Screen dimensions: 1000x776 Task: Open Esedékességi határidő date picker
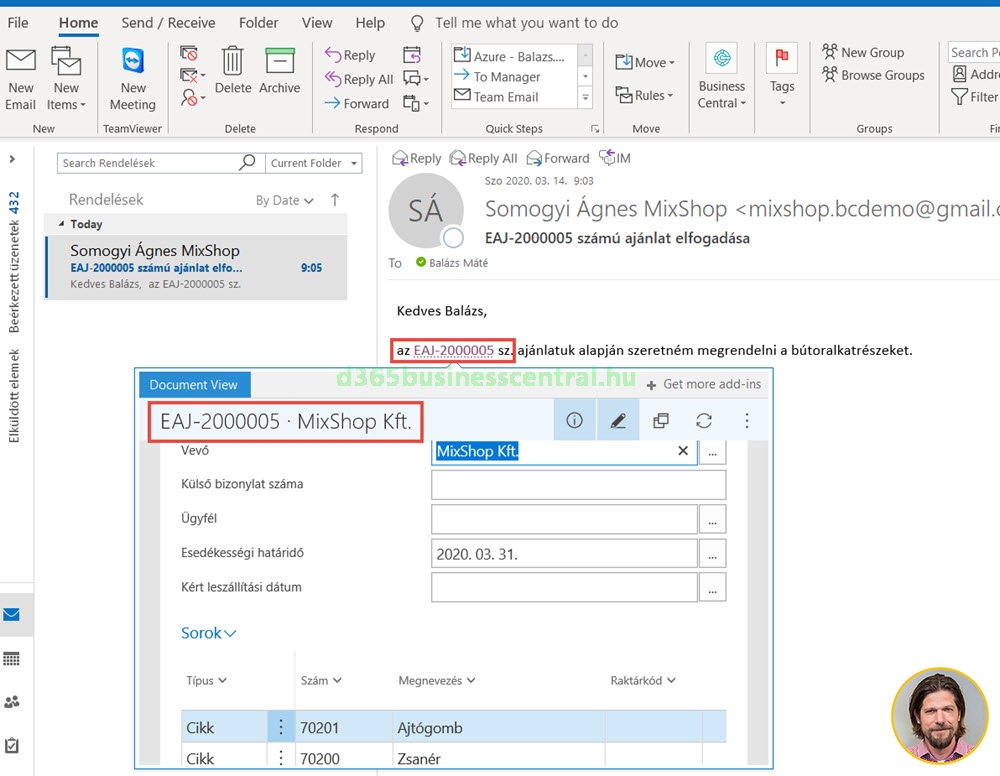coord(712,554)
